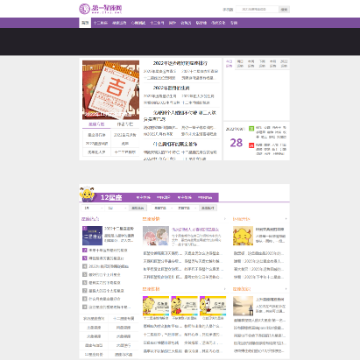
Task: Click the grey search button beside search box
Action: point(284,9)
